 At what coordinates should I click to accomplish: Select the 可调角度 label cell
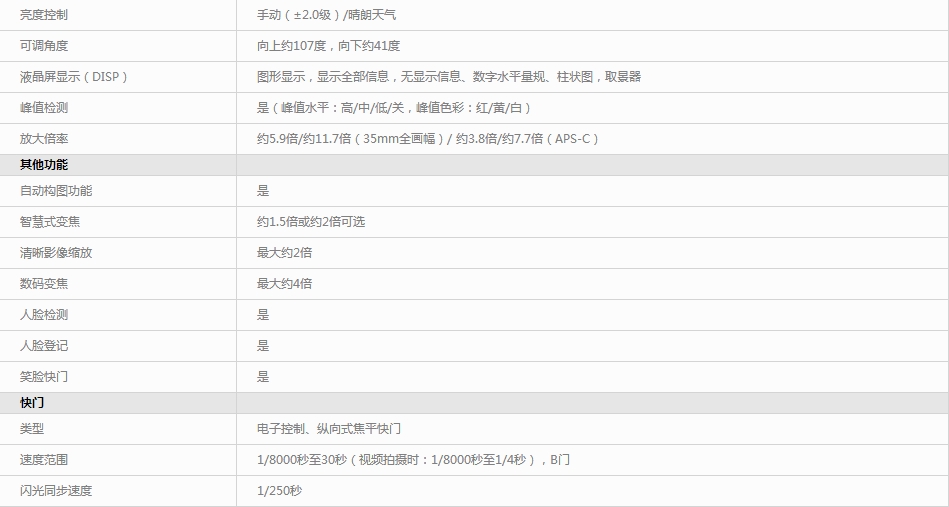click(x=44, y=46)
